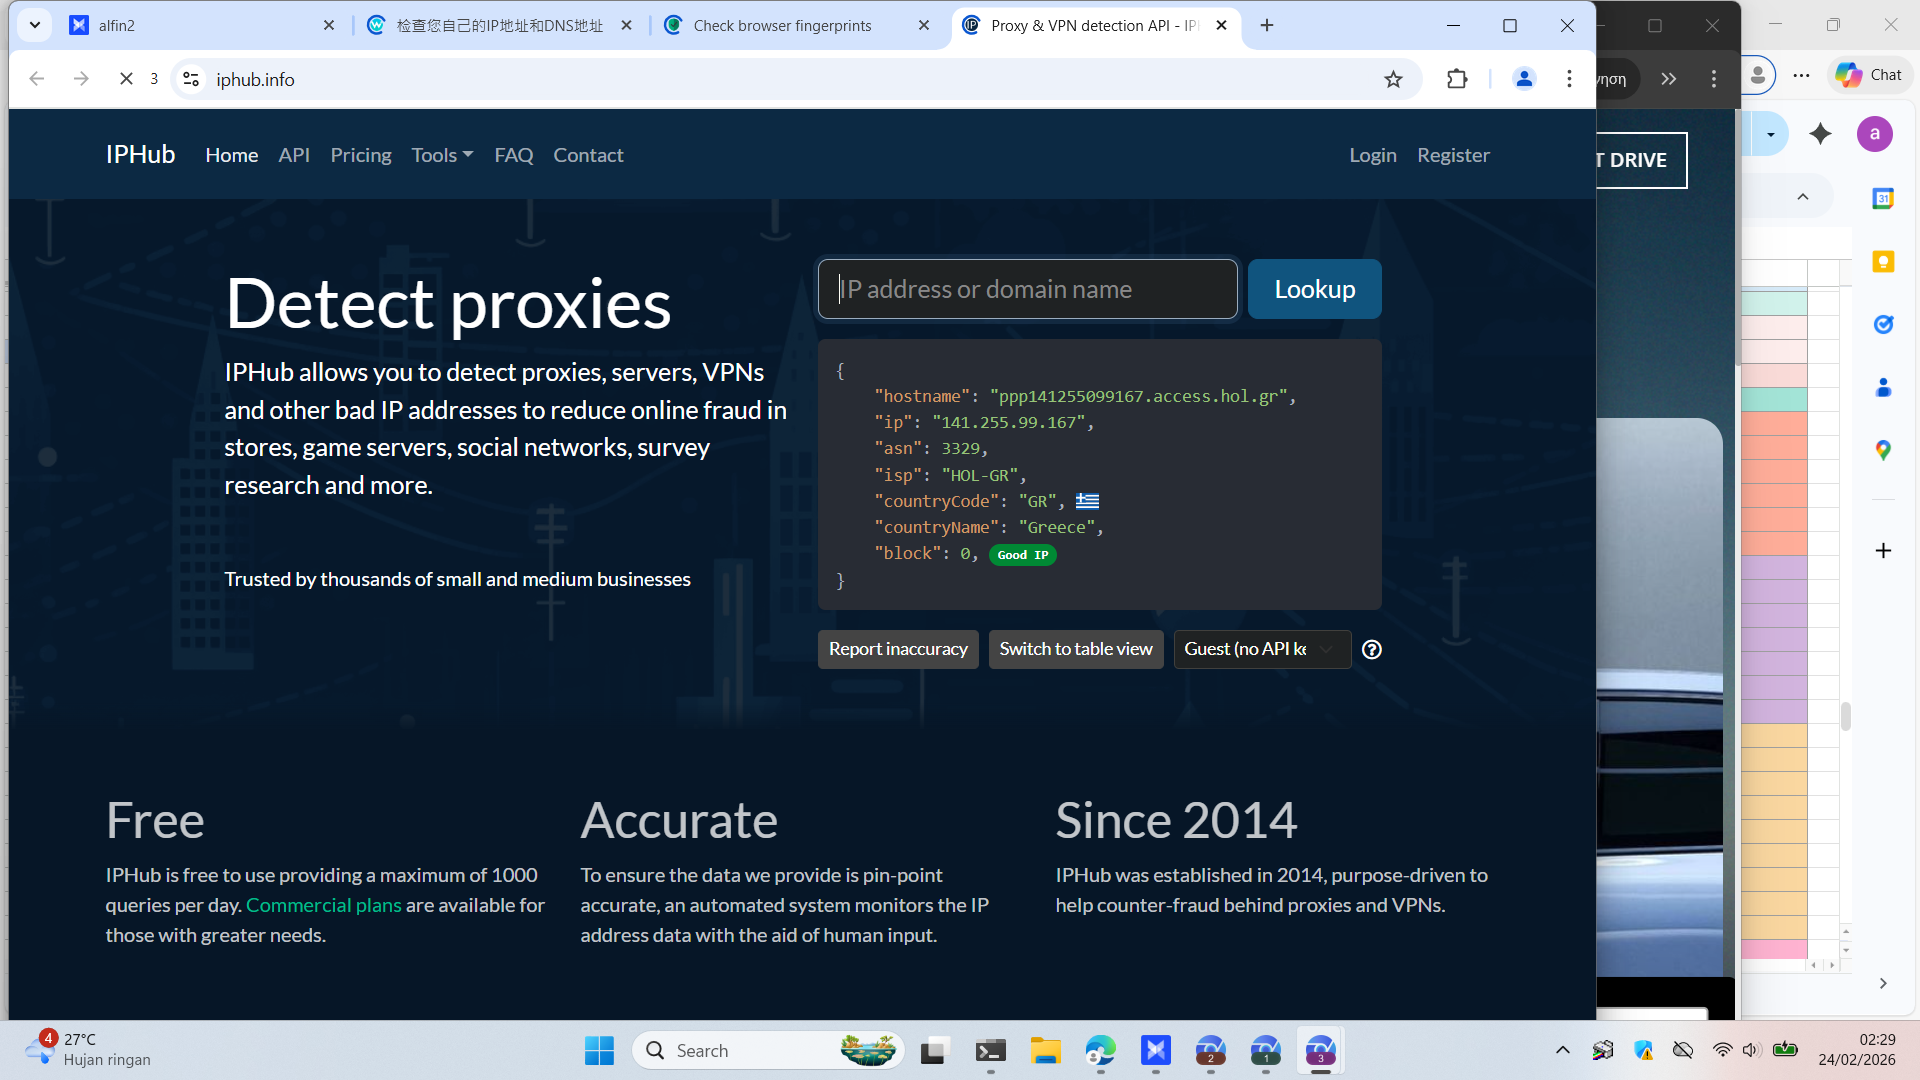Stop page loading with X button
Viewport: 1920px width, 1080px height.
coord(126,79)
